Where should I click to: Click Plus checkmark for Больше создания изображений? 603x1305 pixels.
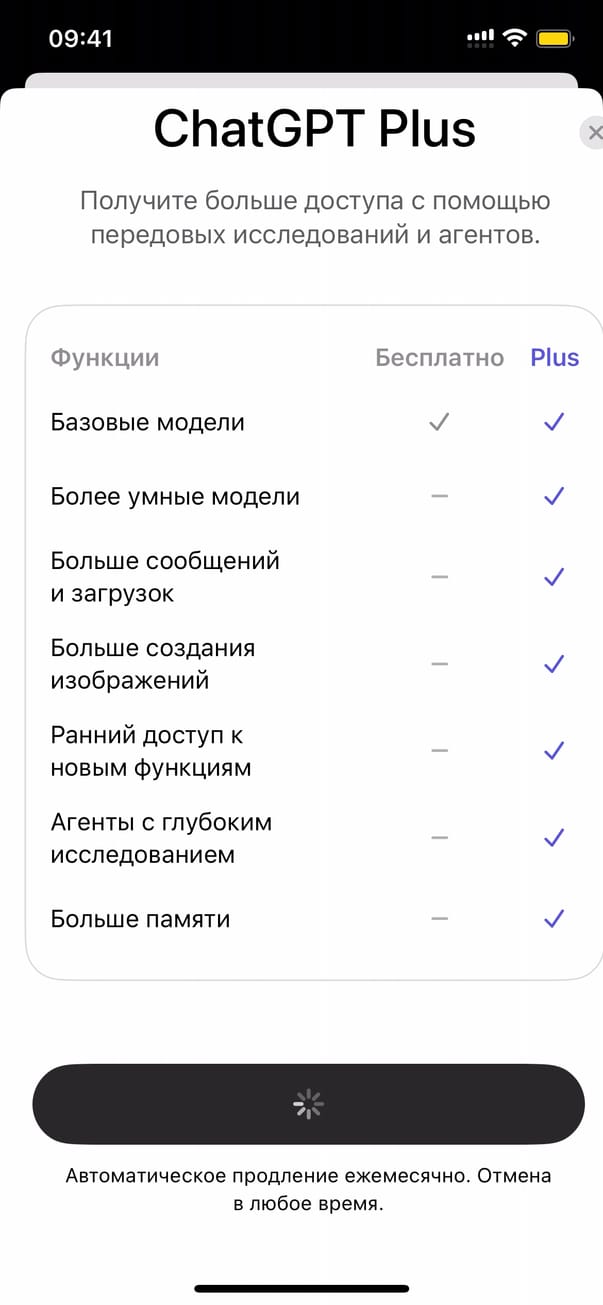(554, 664)
